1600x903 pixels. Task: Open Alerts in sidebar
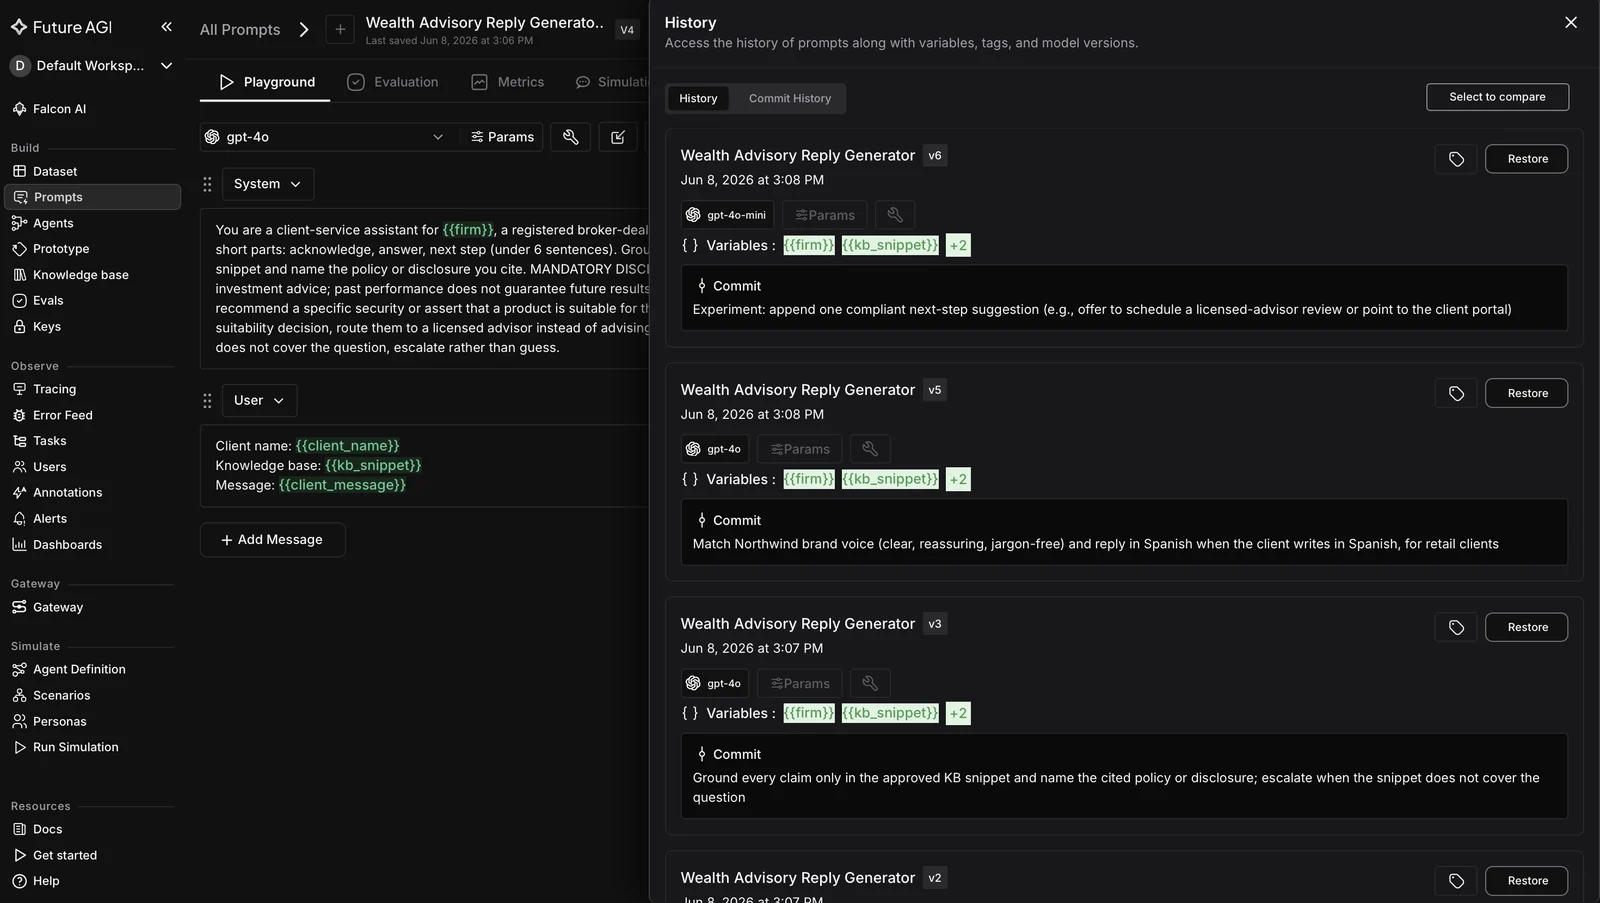(91, 519)
